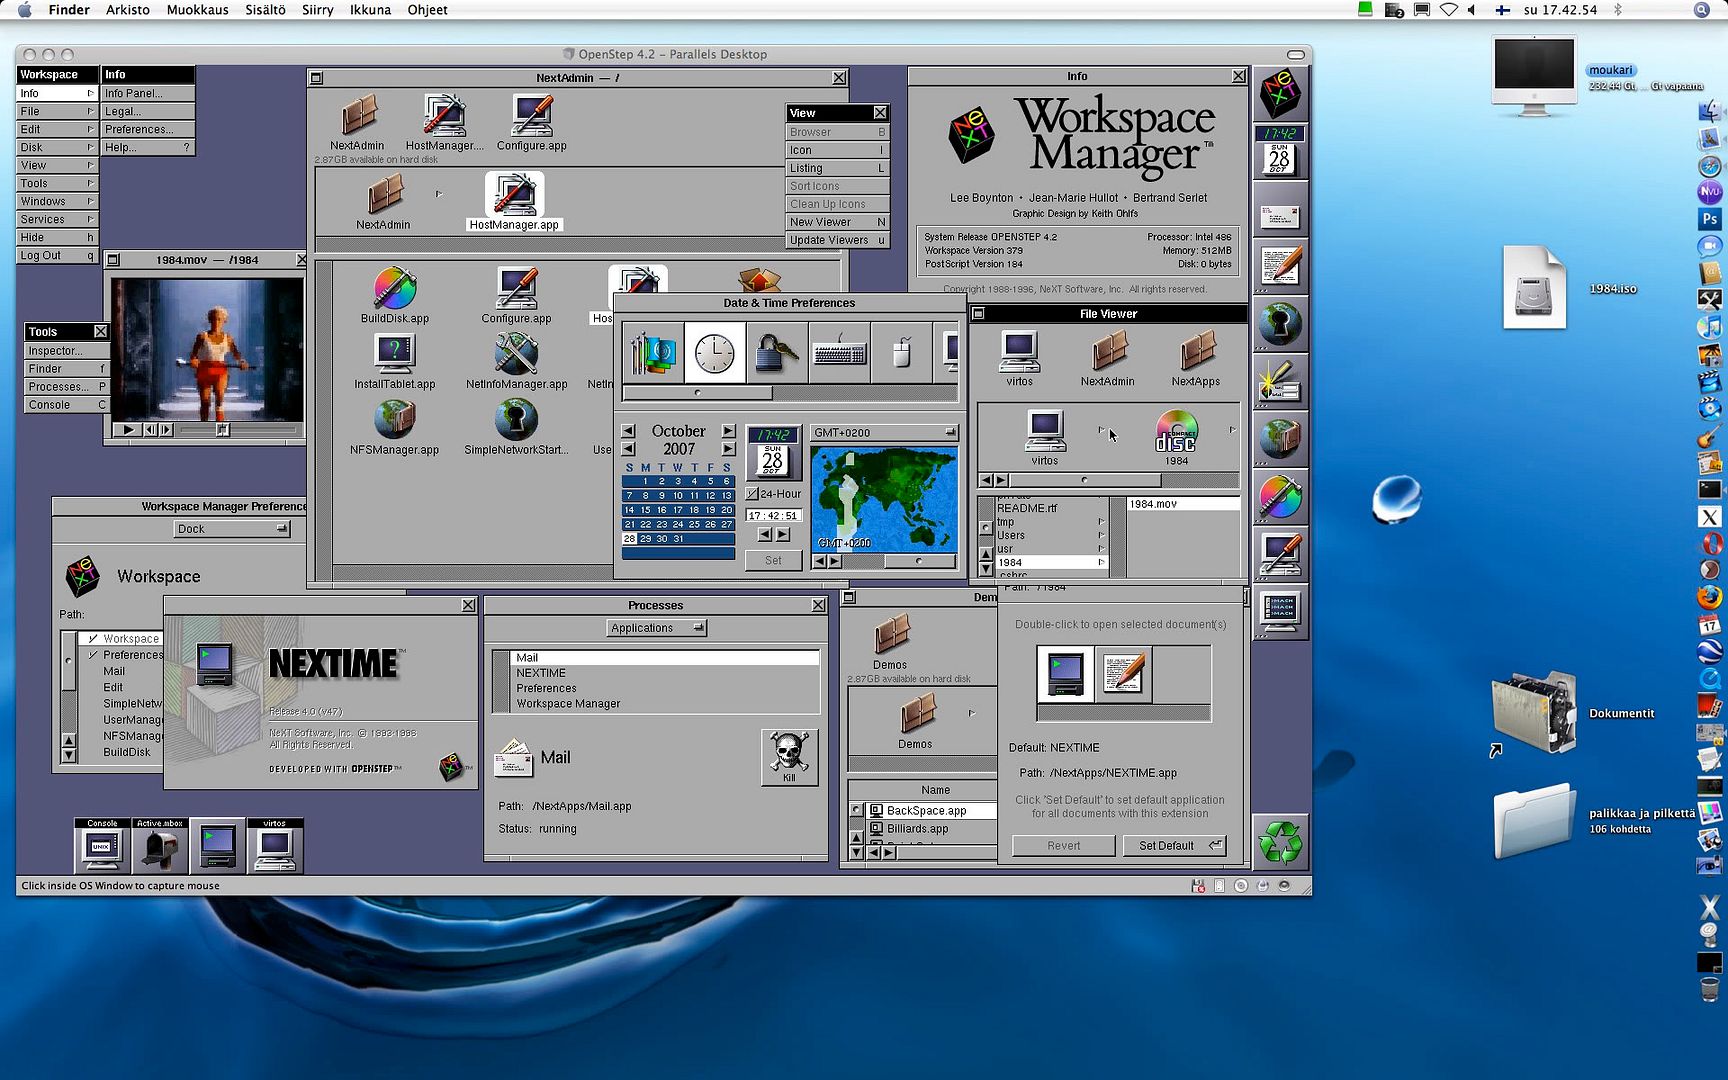Select the Keyboard preferences icon
The image size is (1728, 1080).
point(838,352)
